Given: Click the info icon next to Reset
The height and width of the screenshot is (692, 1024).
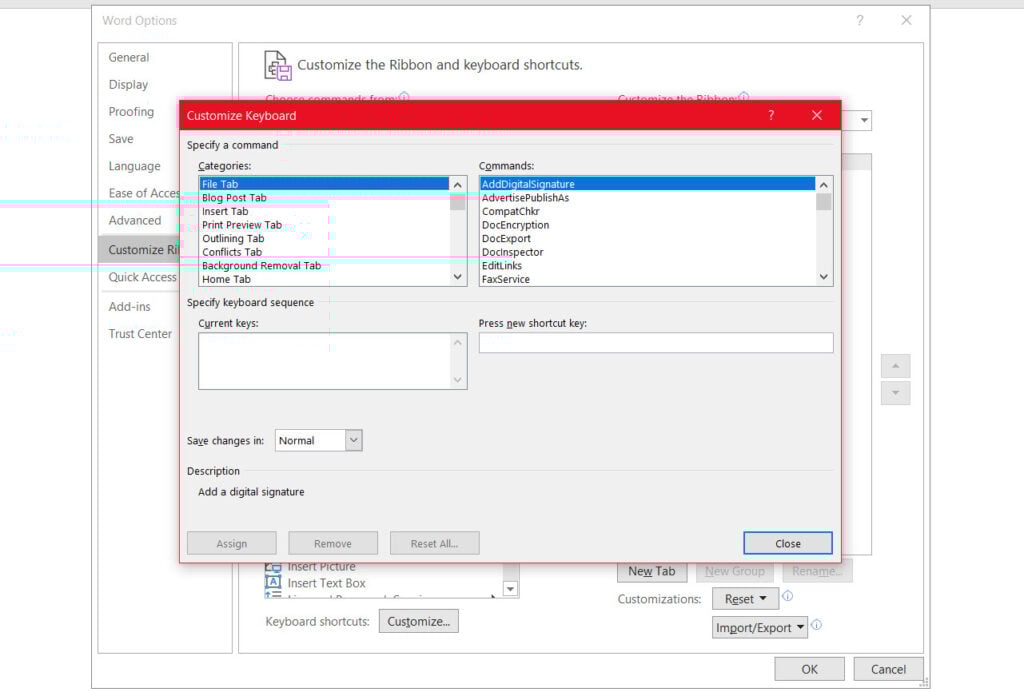Looking at the screenshot, I should click(x=788, y=596).
